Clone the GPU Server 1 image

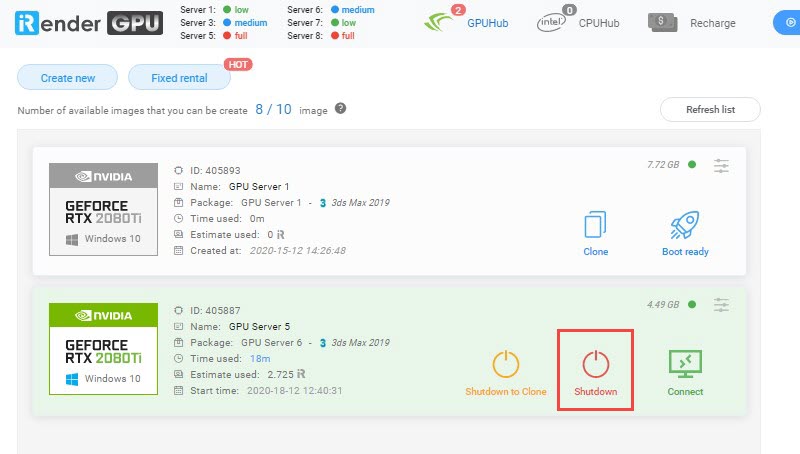pos(595,224)
